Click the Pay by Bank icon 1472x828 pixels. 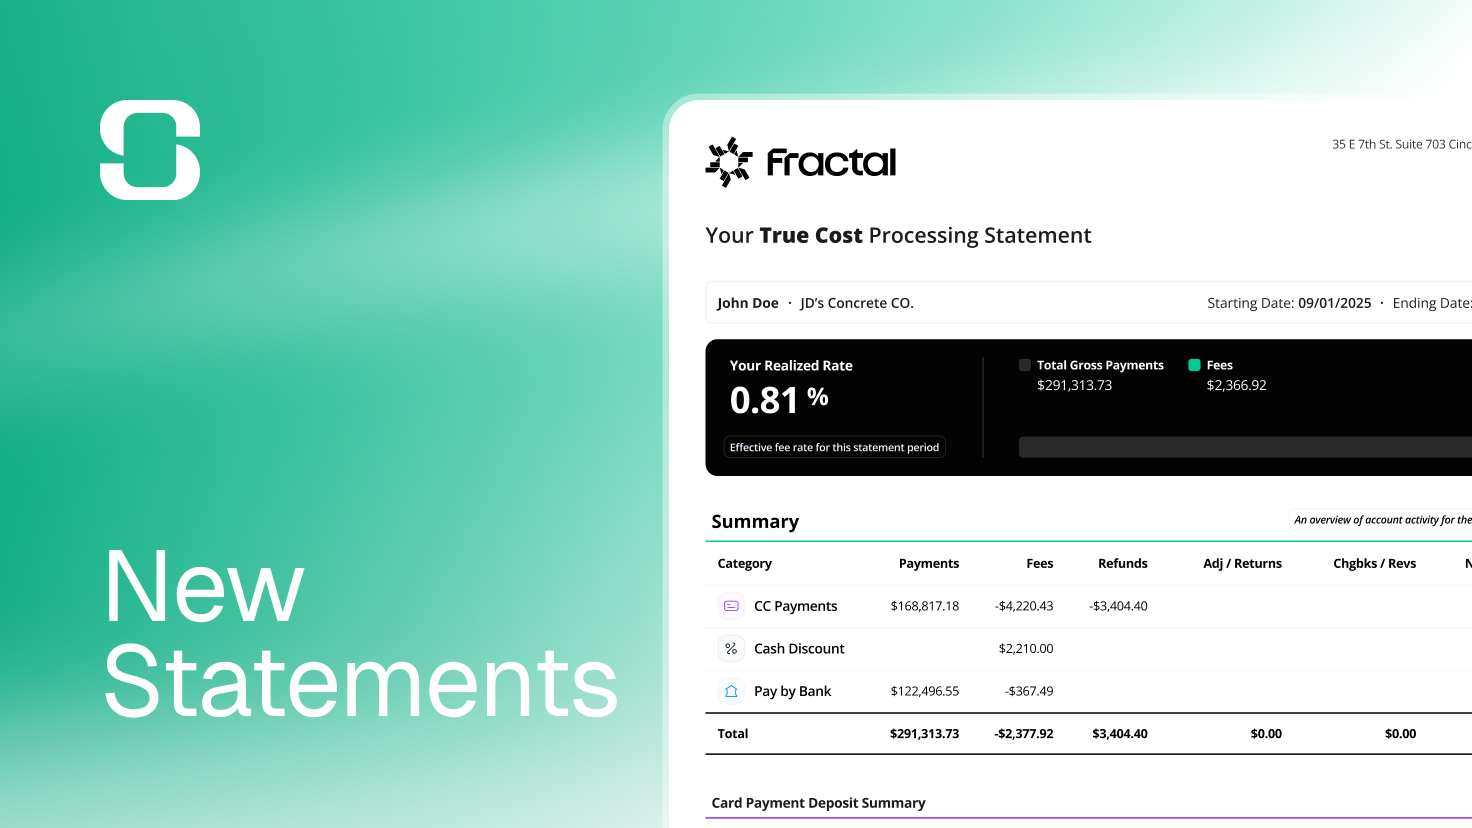(x=731, y=691)
